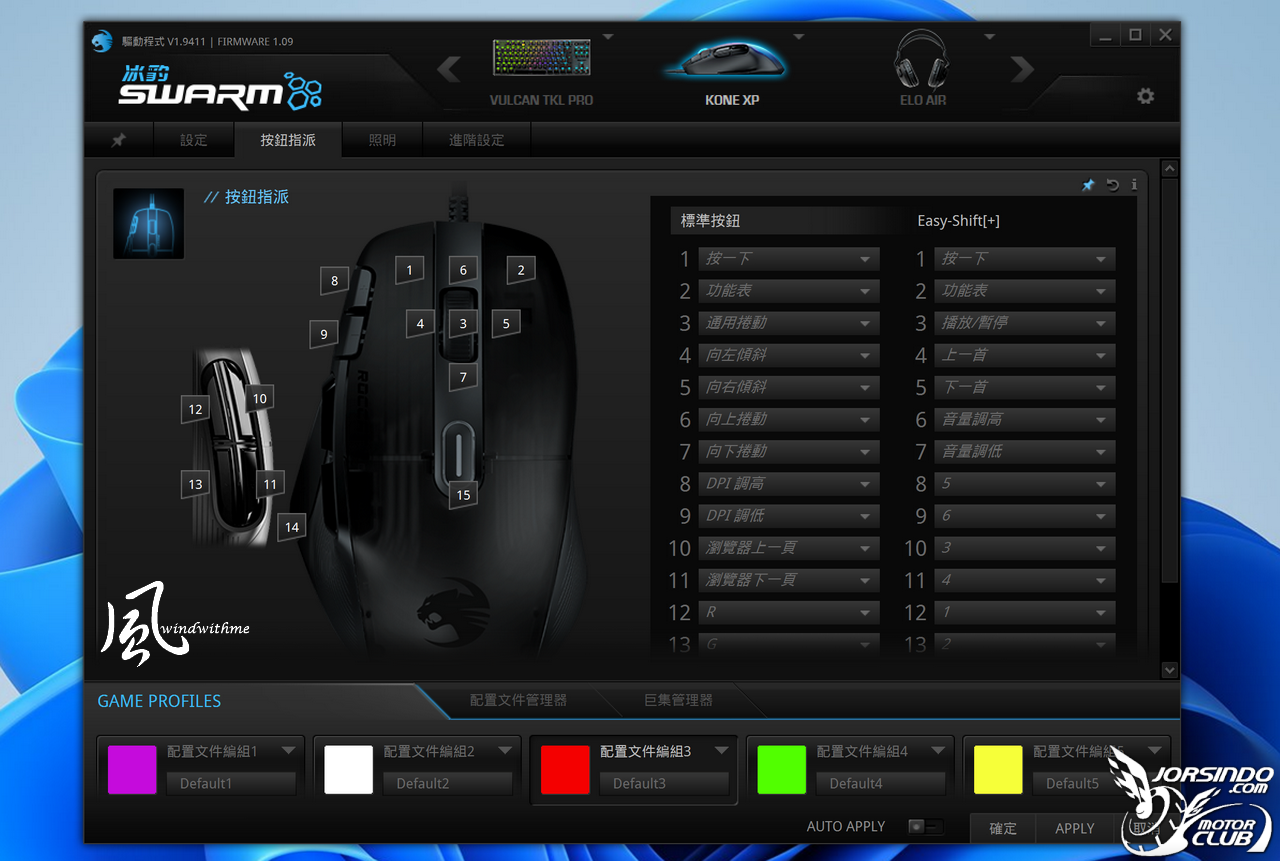1280x861 pixels.
Task: Open standard button 2 dropdown 功能表
Action: point(789,291)
